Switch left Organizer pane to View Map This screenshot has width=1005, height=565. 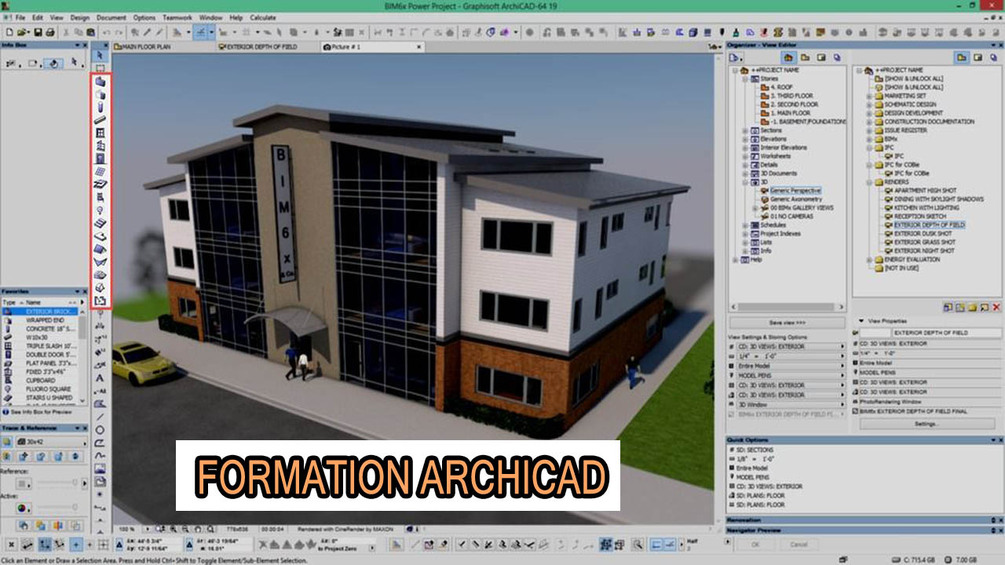[x=805, y=58]
